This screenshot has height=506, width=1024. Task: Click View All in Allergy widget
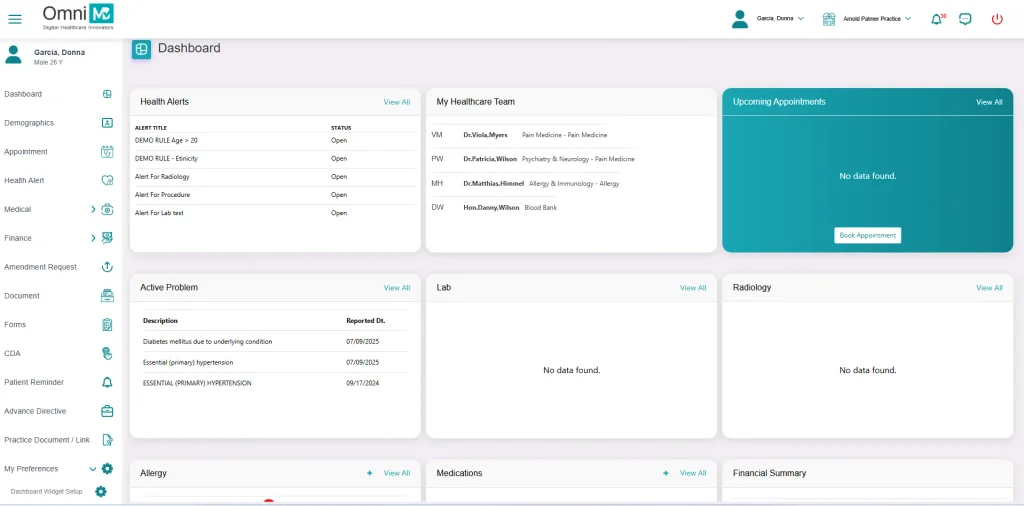click(x=397, y=473)
